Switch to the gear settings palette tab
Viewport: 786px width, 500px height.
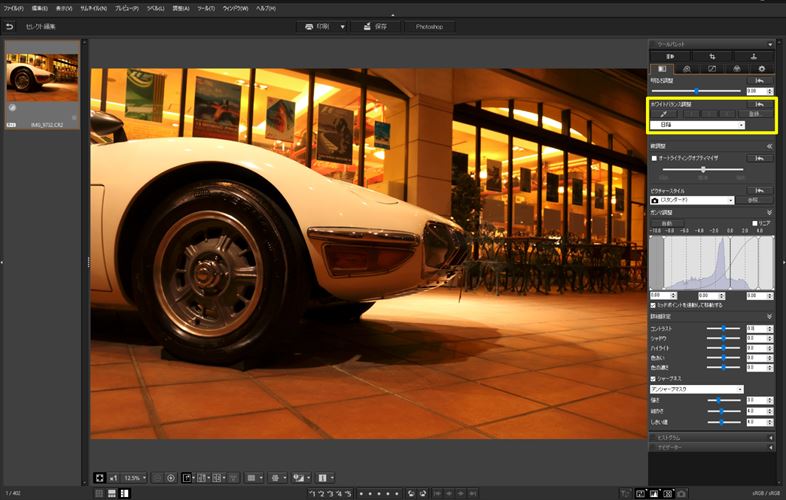[x=762, y=69]
